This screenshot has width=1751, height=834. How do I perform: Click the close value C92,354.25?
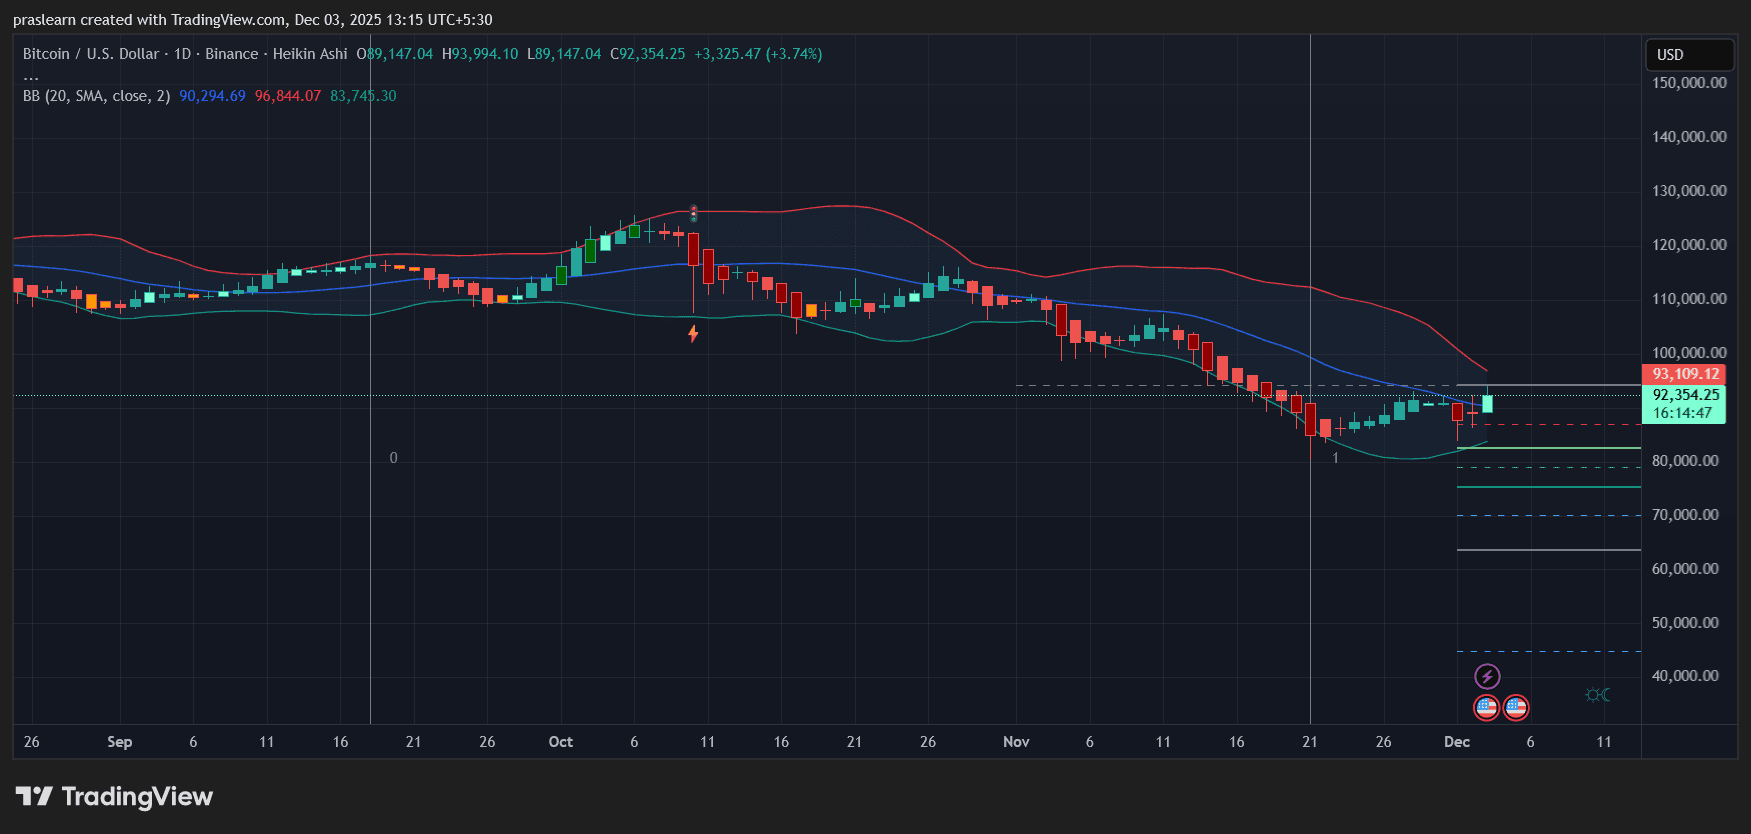point(648,54)
